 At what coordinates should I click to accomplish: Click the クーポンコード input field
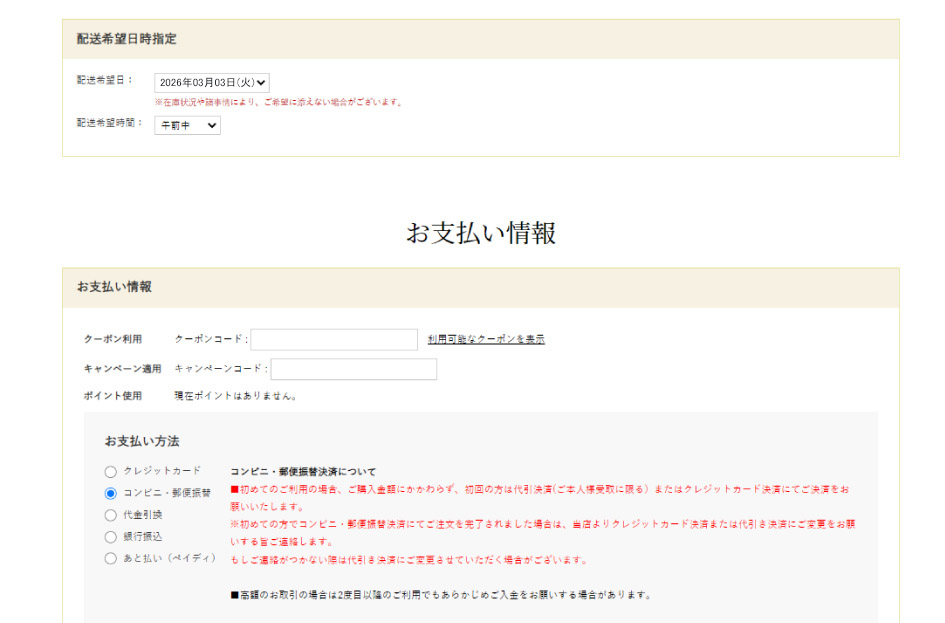click(x=334, y=340)
